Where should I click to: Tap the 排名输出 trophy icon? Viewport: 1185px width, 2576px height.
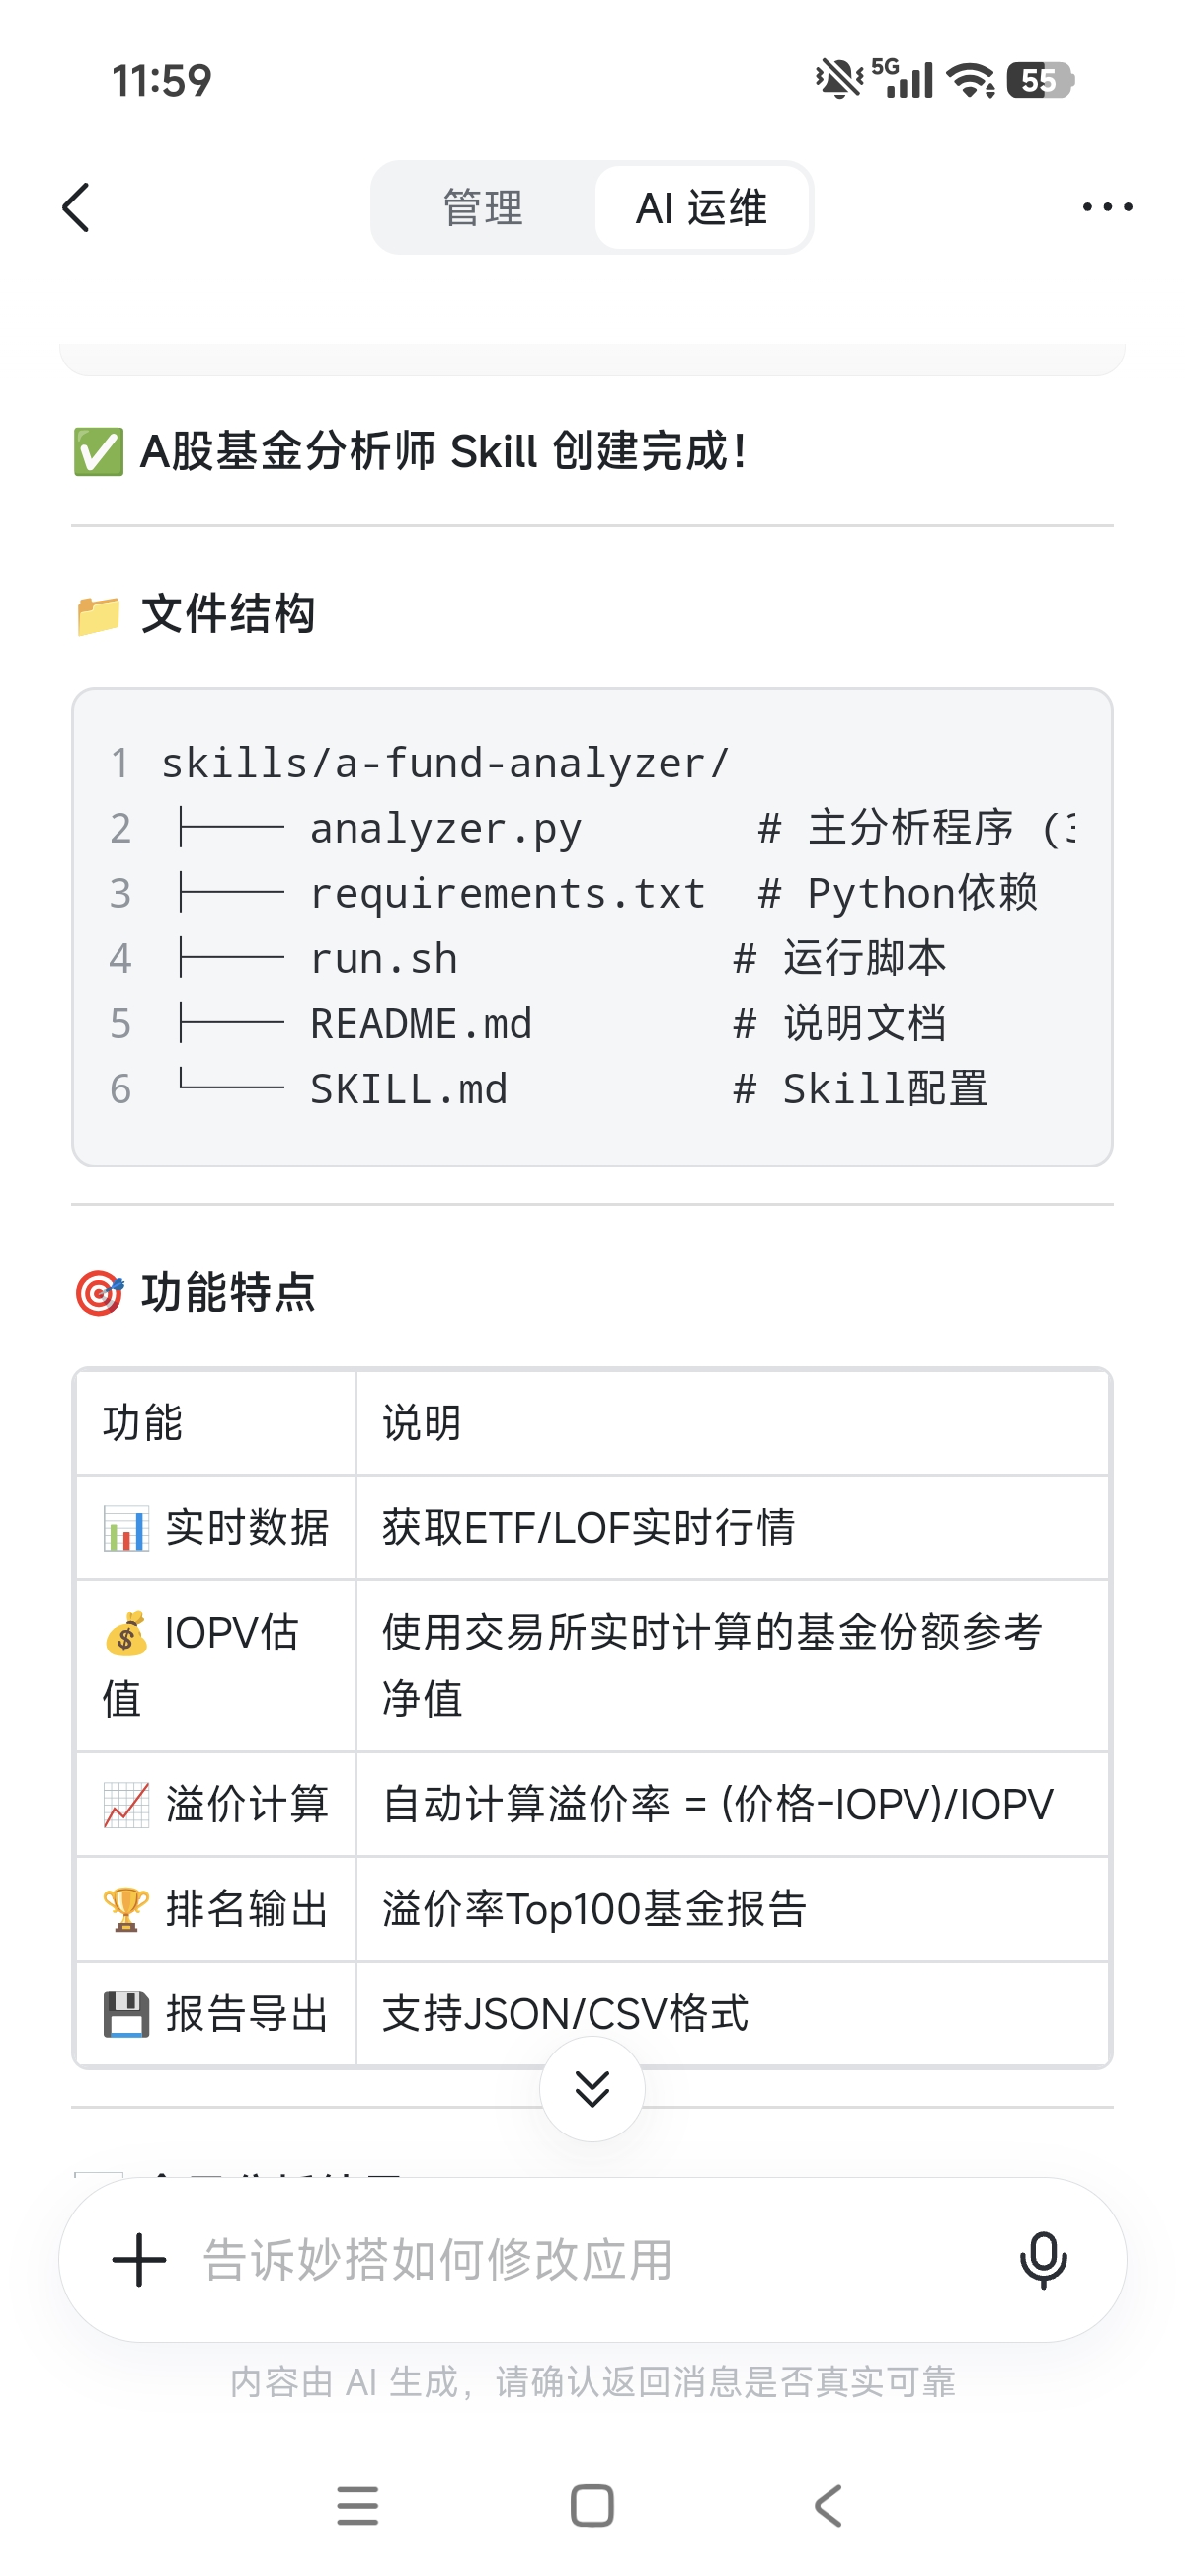point(126,1909)
